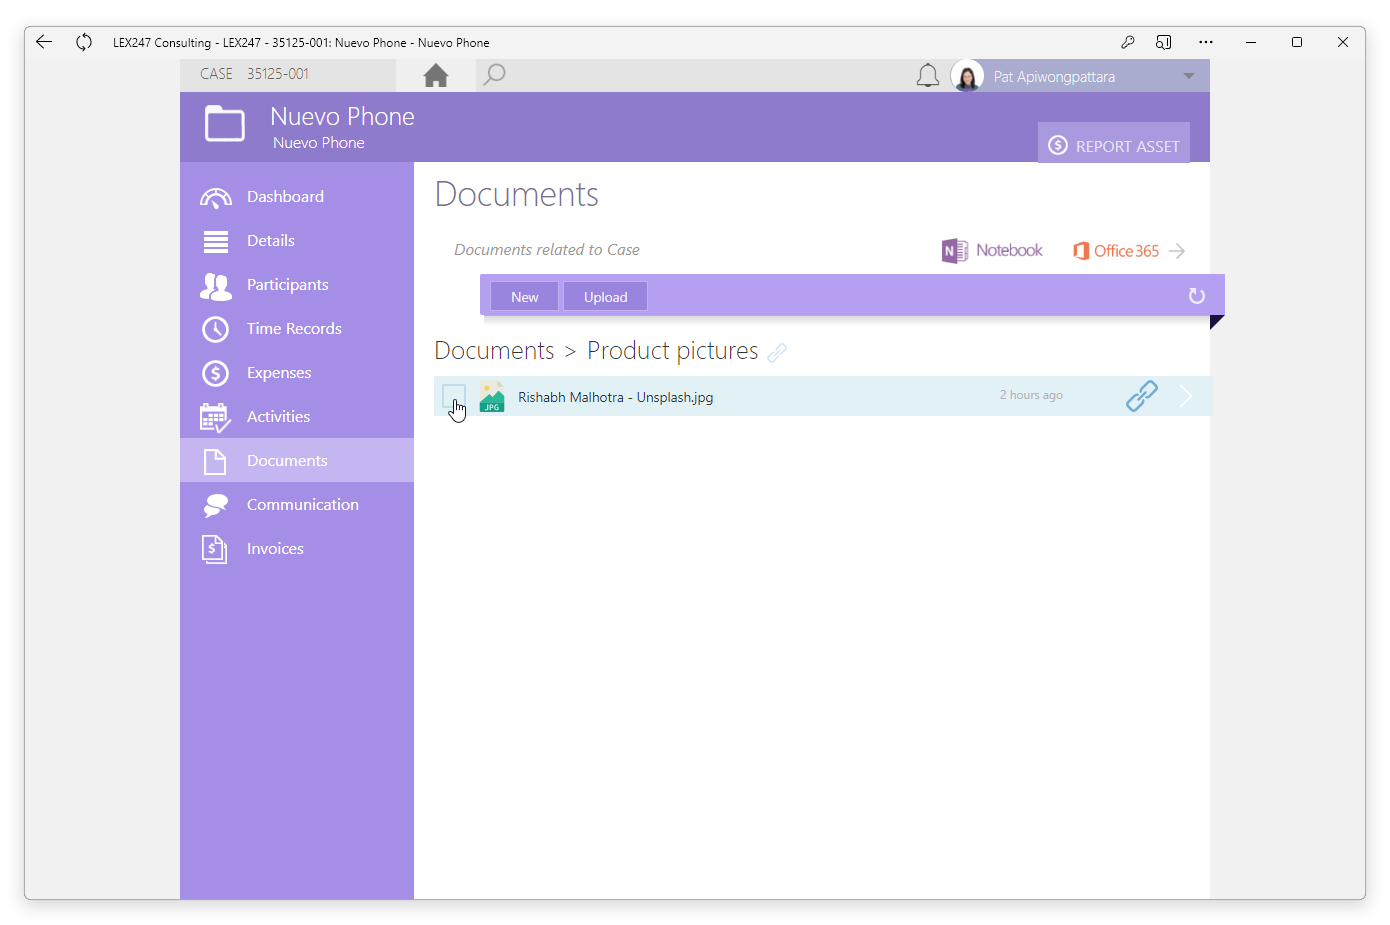Open the Dashboard section

[297, 197]
